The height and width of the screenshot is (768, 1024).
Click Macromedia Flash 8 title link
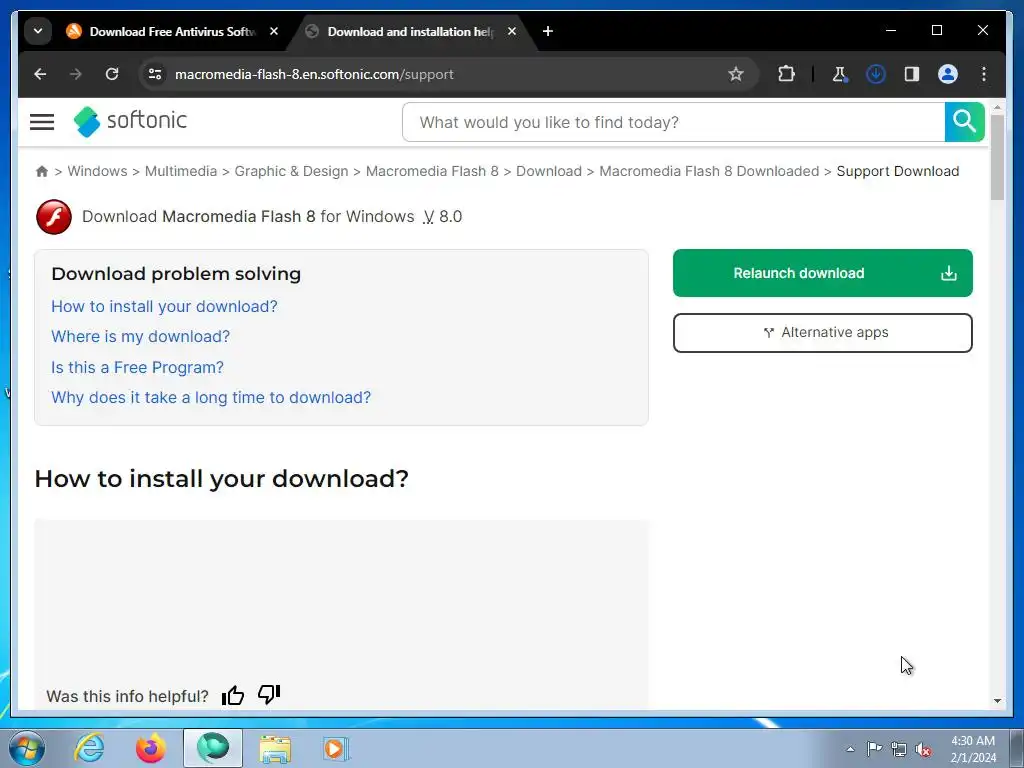(x=238, y=216)
